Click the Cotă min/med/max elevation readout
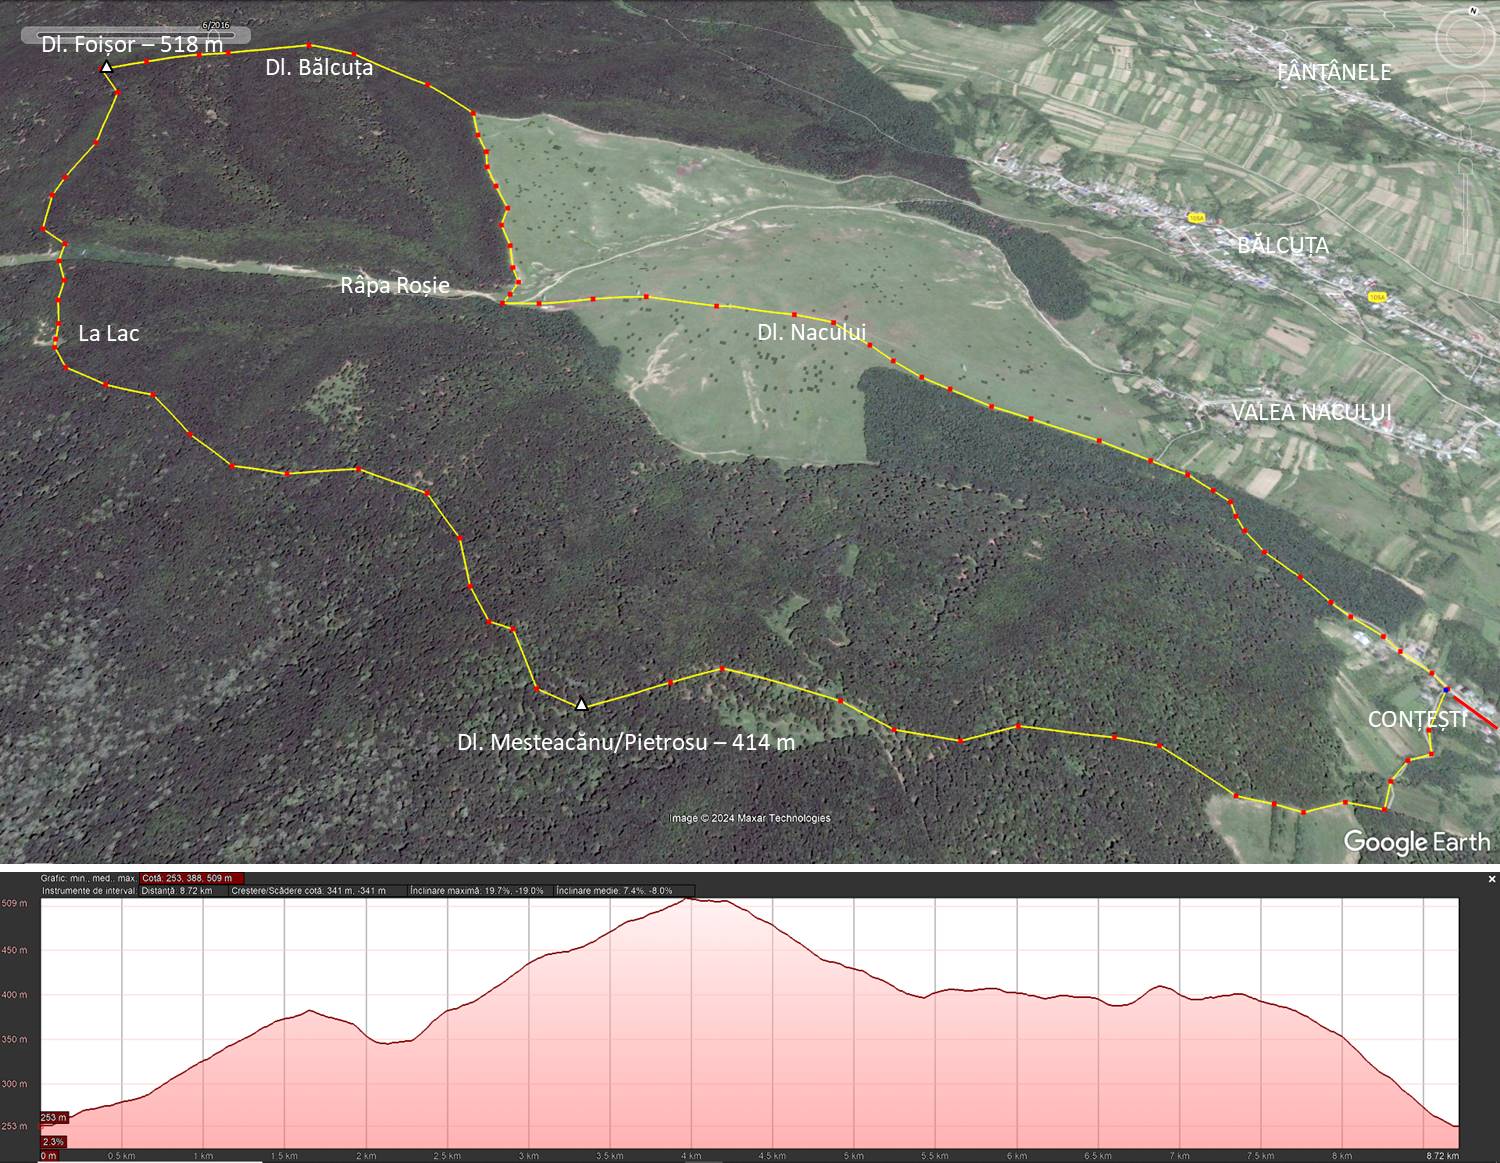Screen dimensions: 1500x1163 pos(192,879)
